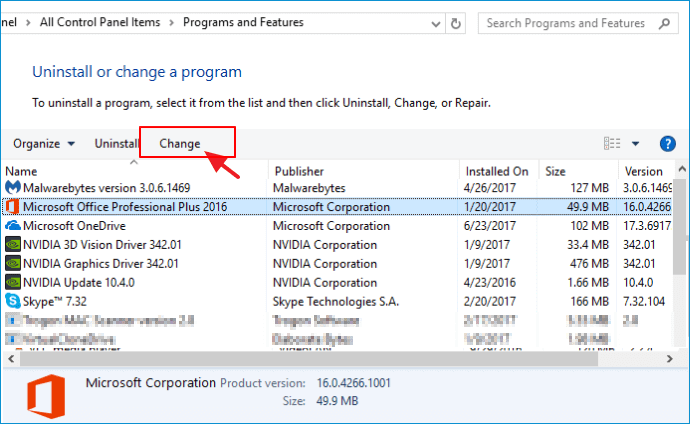Go to All Control Panel Items breadcrumb

(100, 22)
